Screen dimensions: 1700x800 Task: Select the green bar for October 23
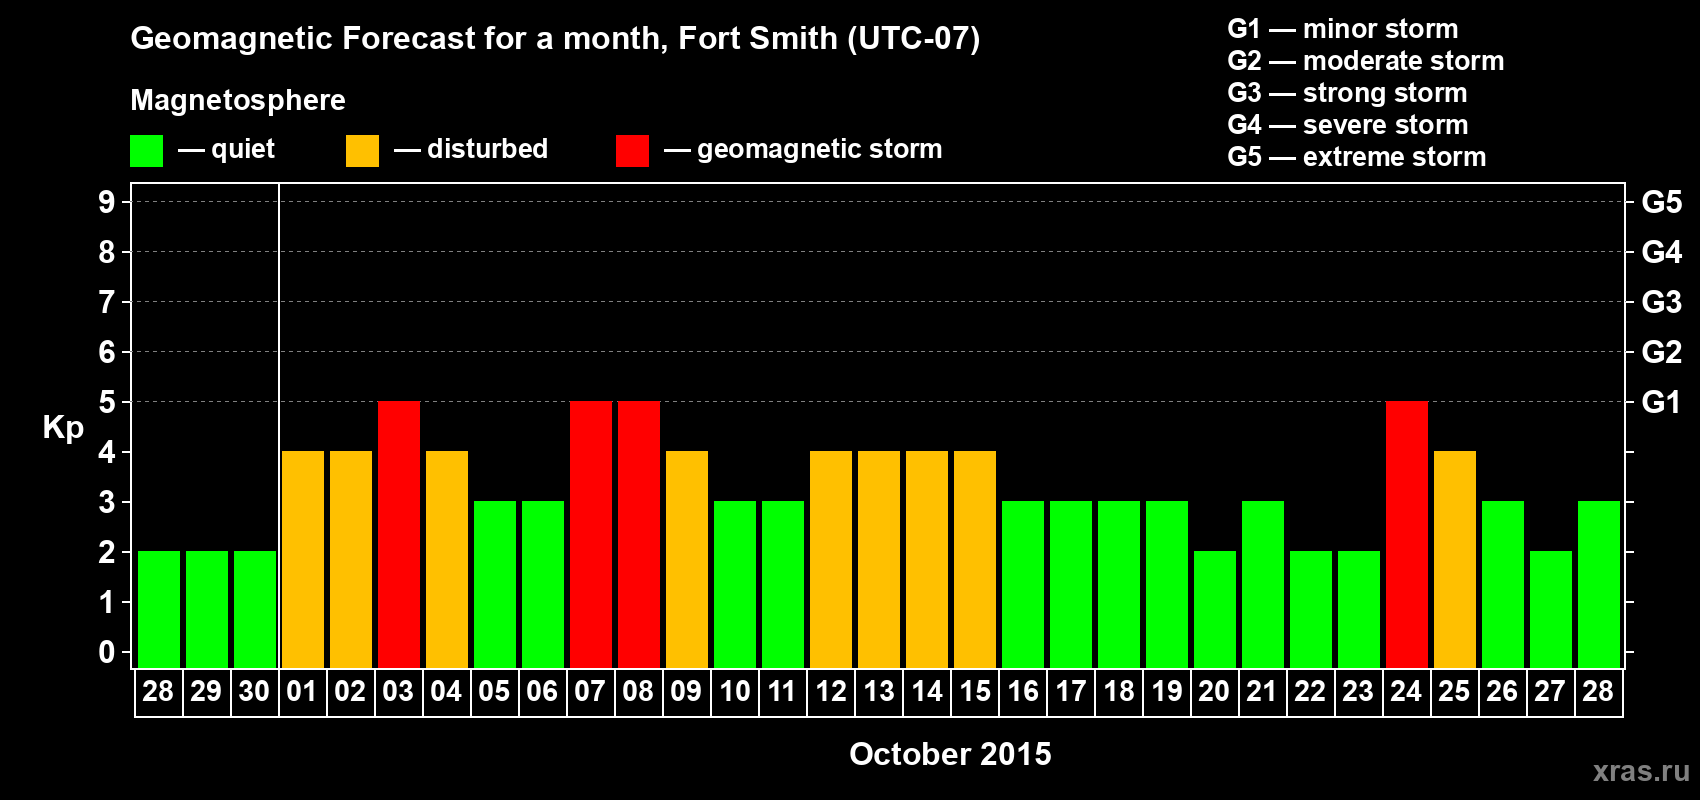point(1359,610)
